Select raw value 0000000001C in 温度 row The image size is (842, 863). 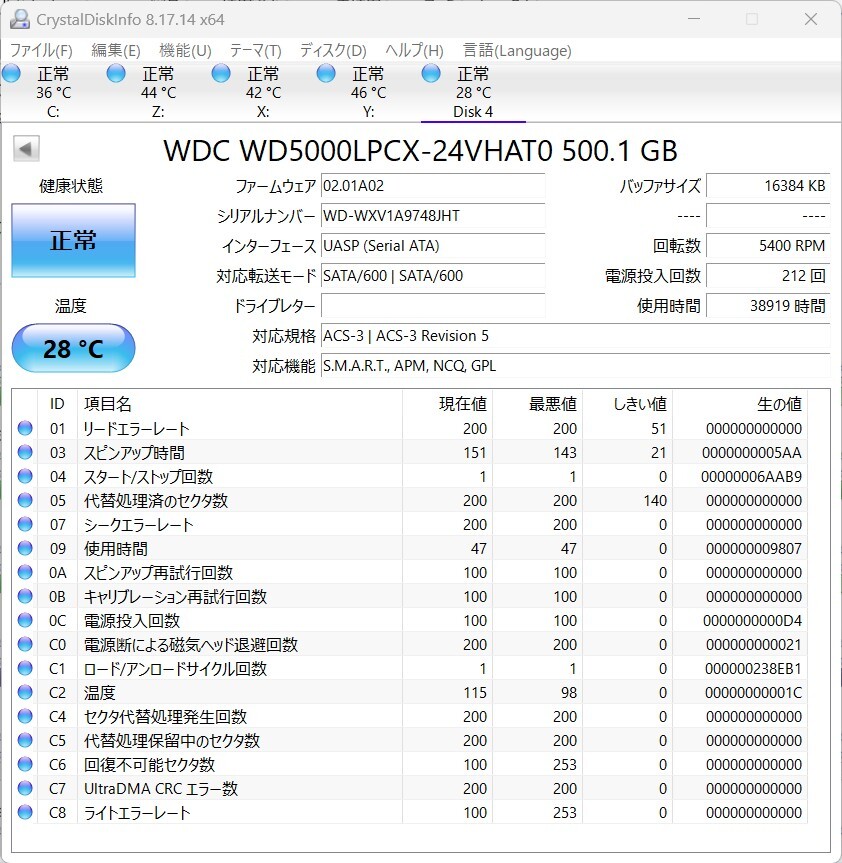(x=753, y=692)
